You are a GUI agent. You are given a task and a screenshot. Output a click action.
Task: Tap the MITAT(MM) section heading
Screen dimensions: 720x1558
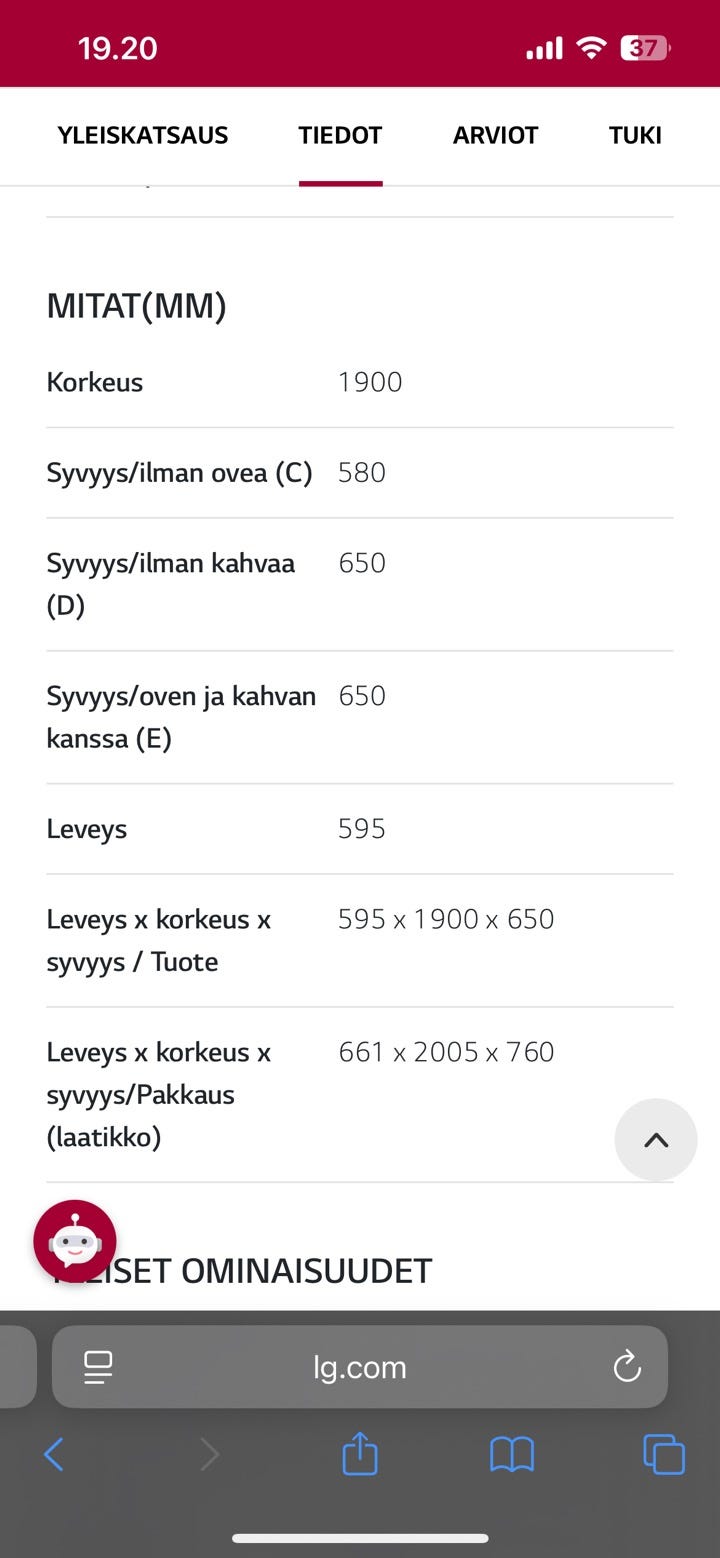point(137,306)
